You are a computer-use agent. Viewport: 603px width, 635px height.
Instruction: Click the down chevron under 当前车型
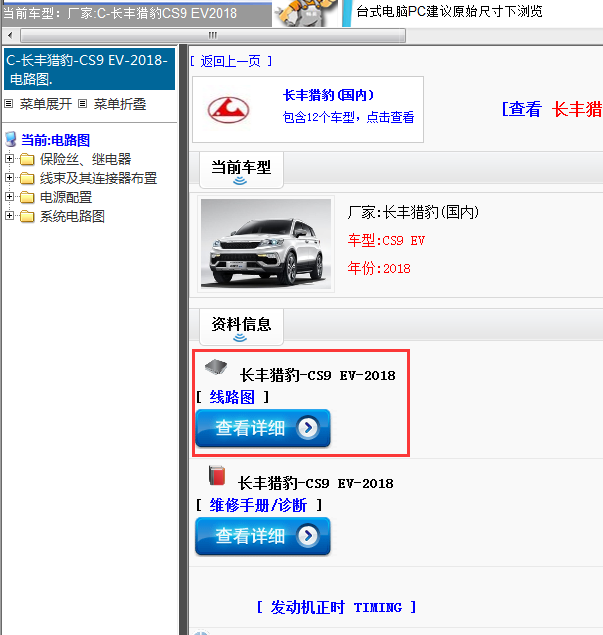point(240,181)
